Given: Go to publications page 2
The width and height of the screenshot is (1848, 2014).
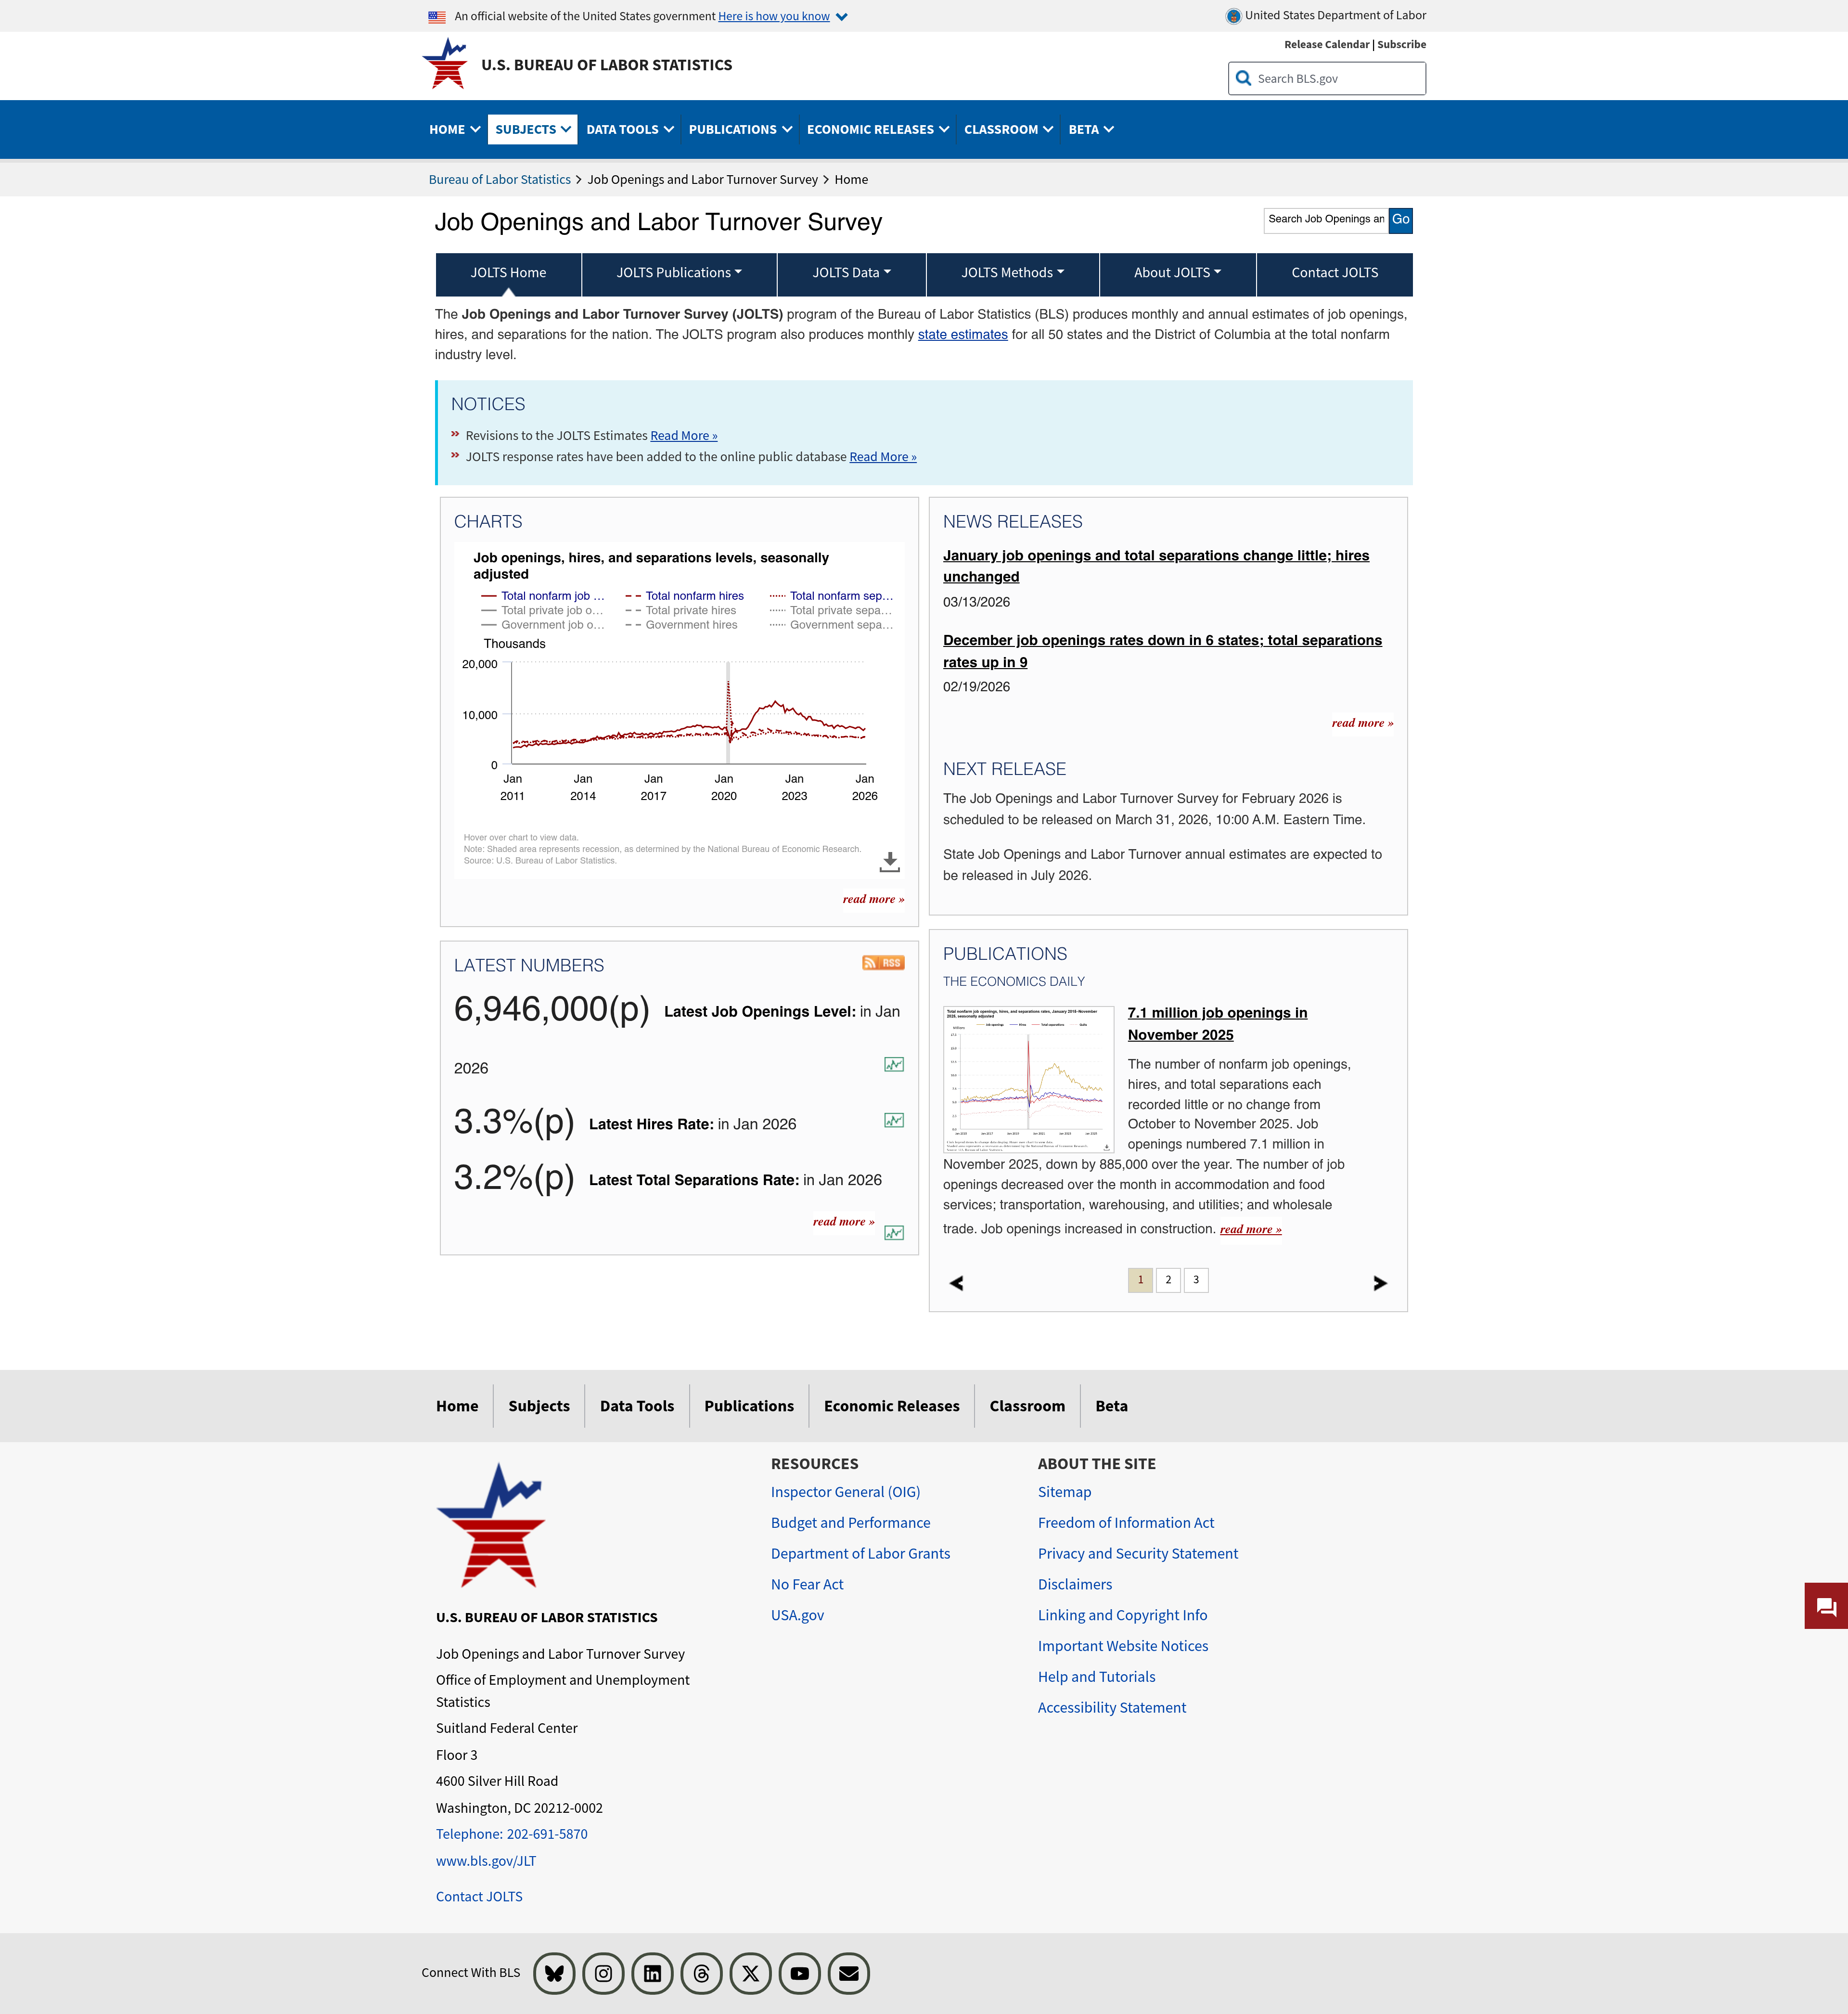Looking at the screenshot, I should pos(1168,1280).
